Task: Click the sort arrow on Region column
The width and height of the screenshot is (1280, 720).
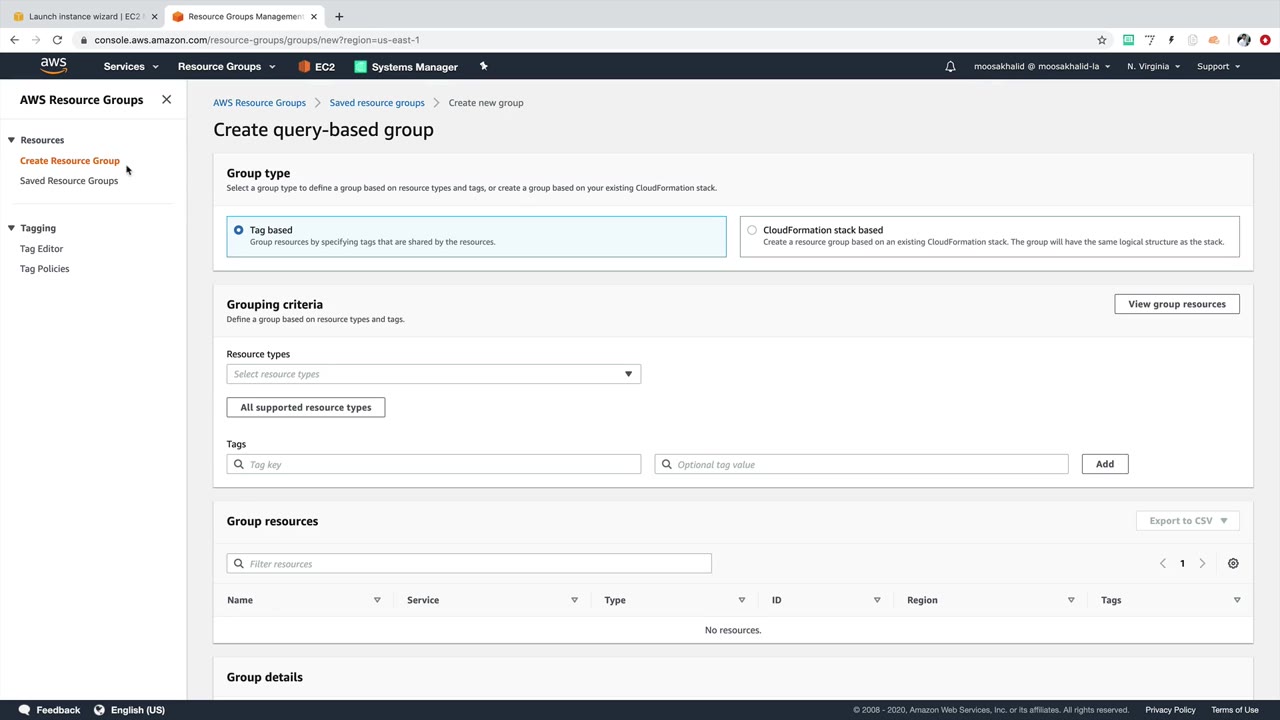Action: pos(1071,600)
